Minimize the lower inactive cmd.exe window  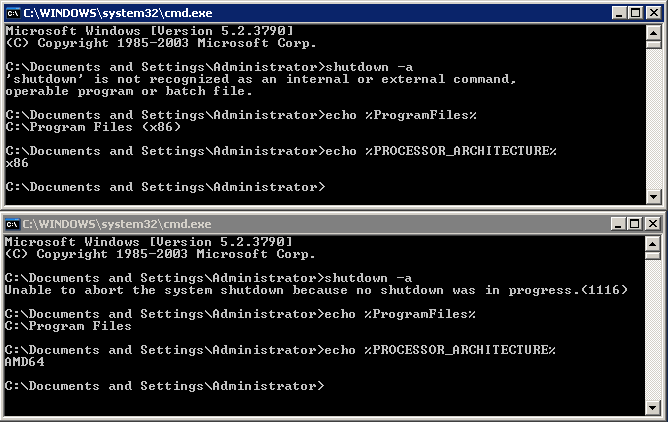coord(618,224)
